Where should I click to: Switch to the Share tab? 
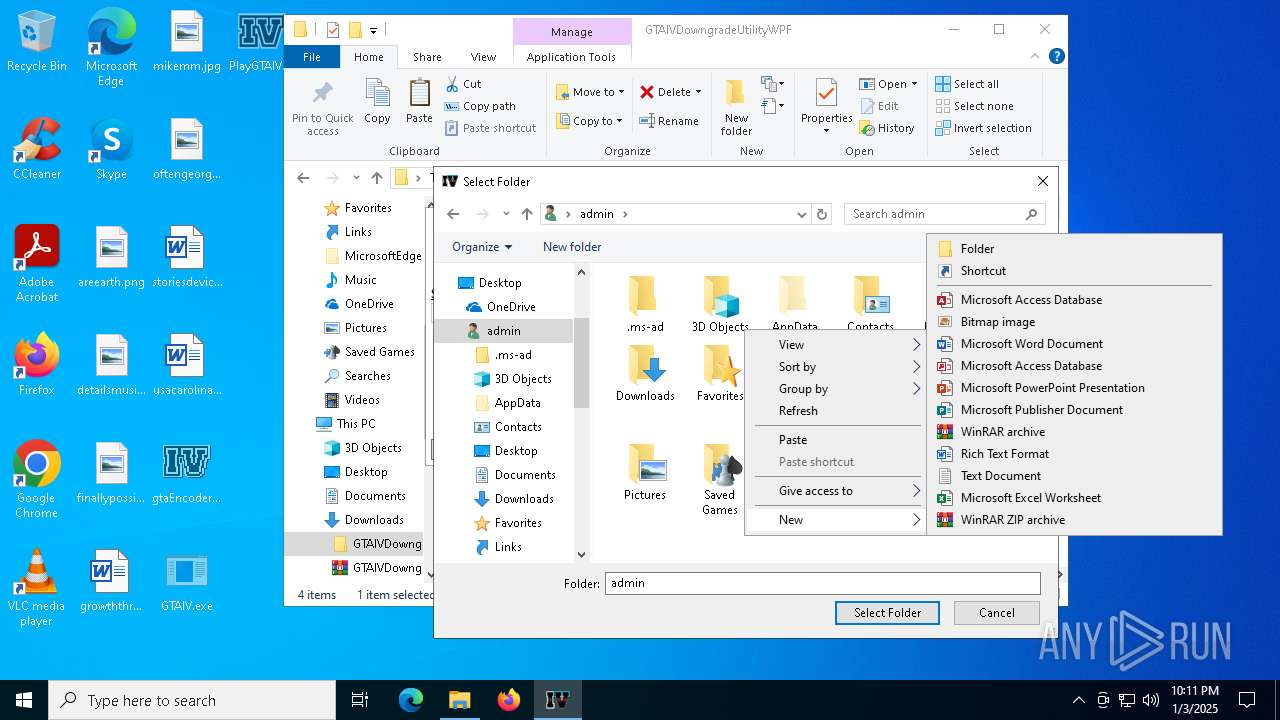(x=427, y=57)
